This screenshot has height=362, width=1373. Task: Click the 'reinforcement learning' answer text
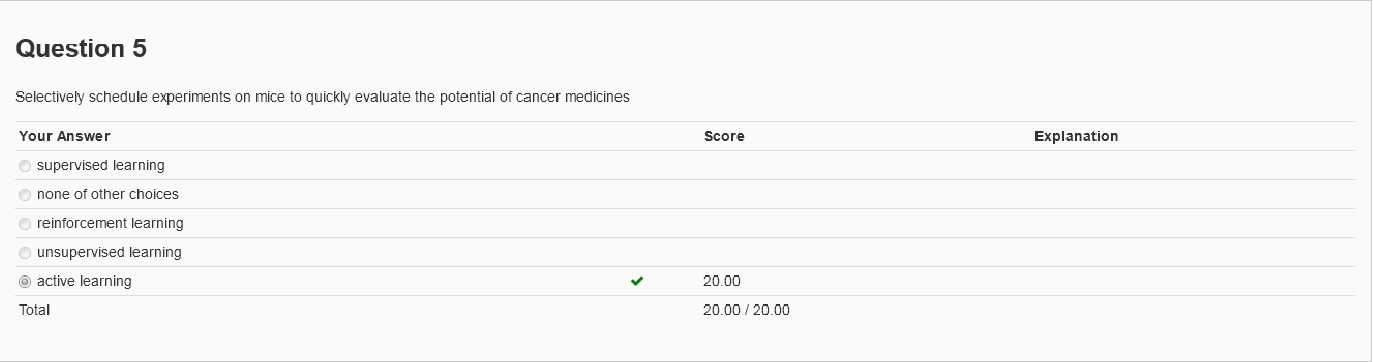point(110,223)
